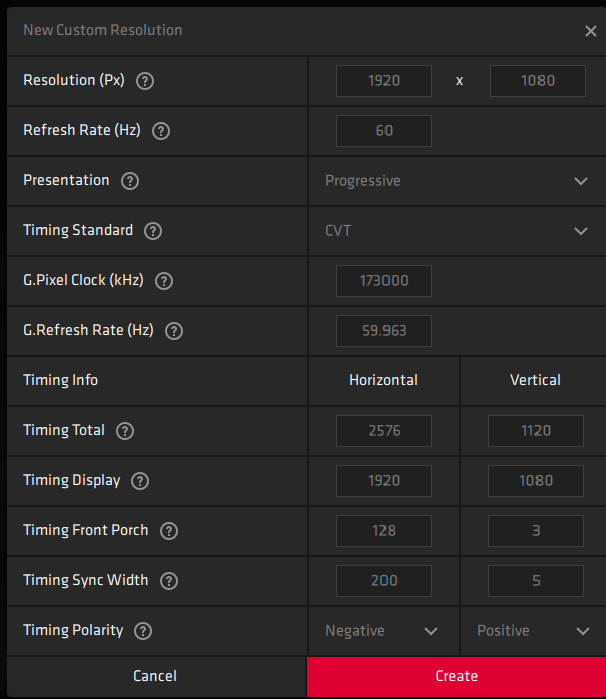This screenshot has width=606, height=699.
Task: Show help for Timing Polarity
Action: (144, 631)
